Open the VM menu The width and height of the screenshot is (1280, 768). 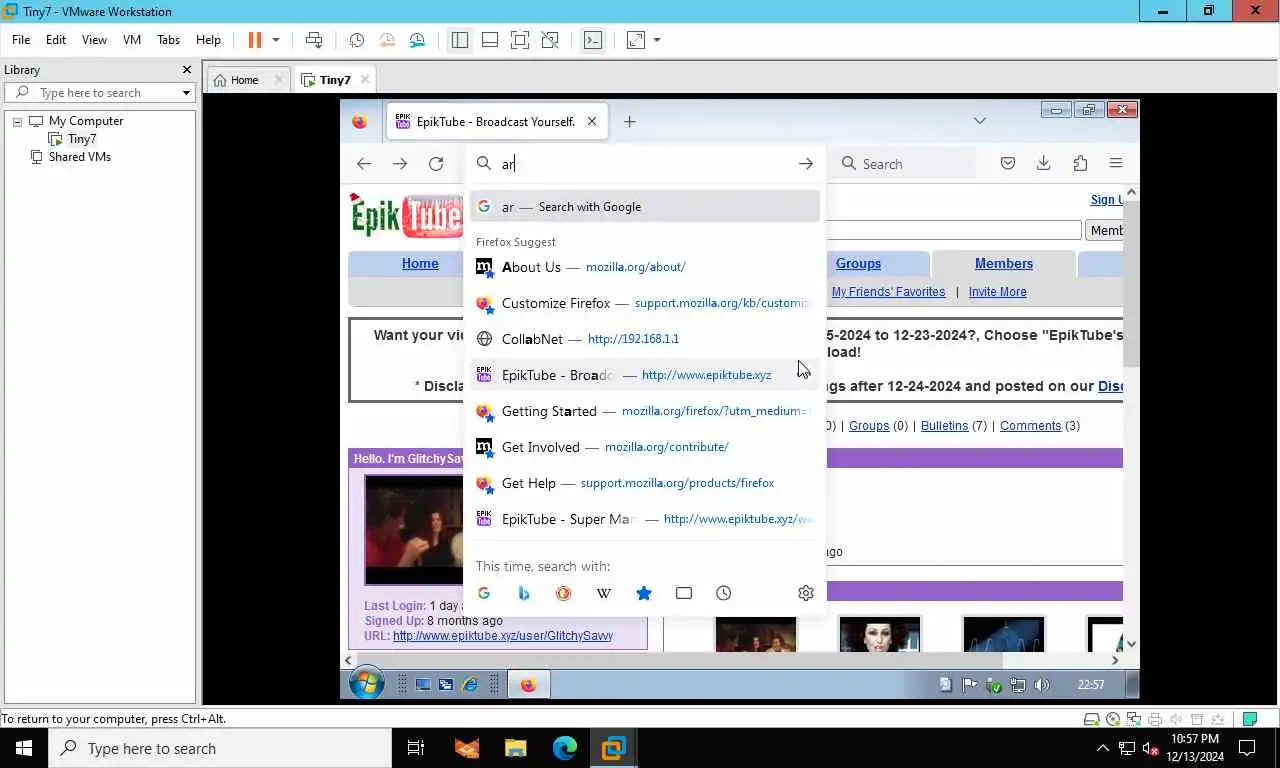132,40
